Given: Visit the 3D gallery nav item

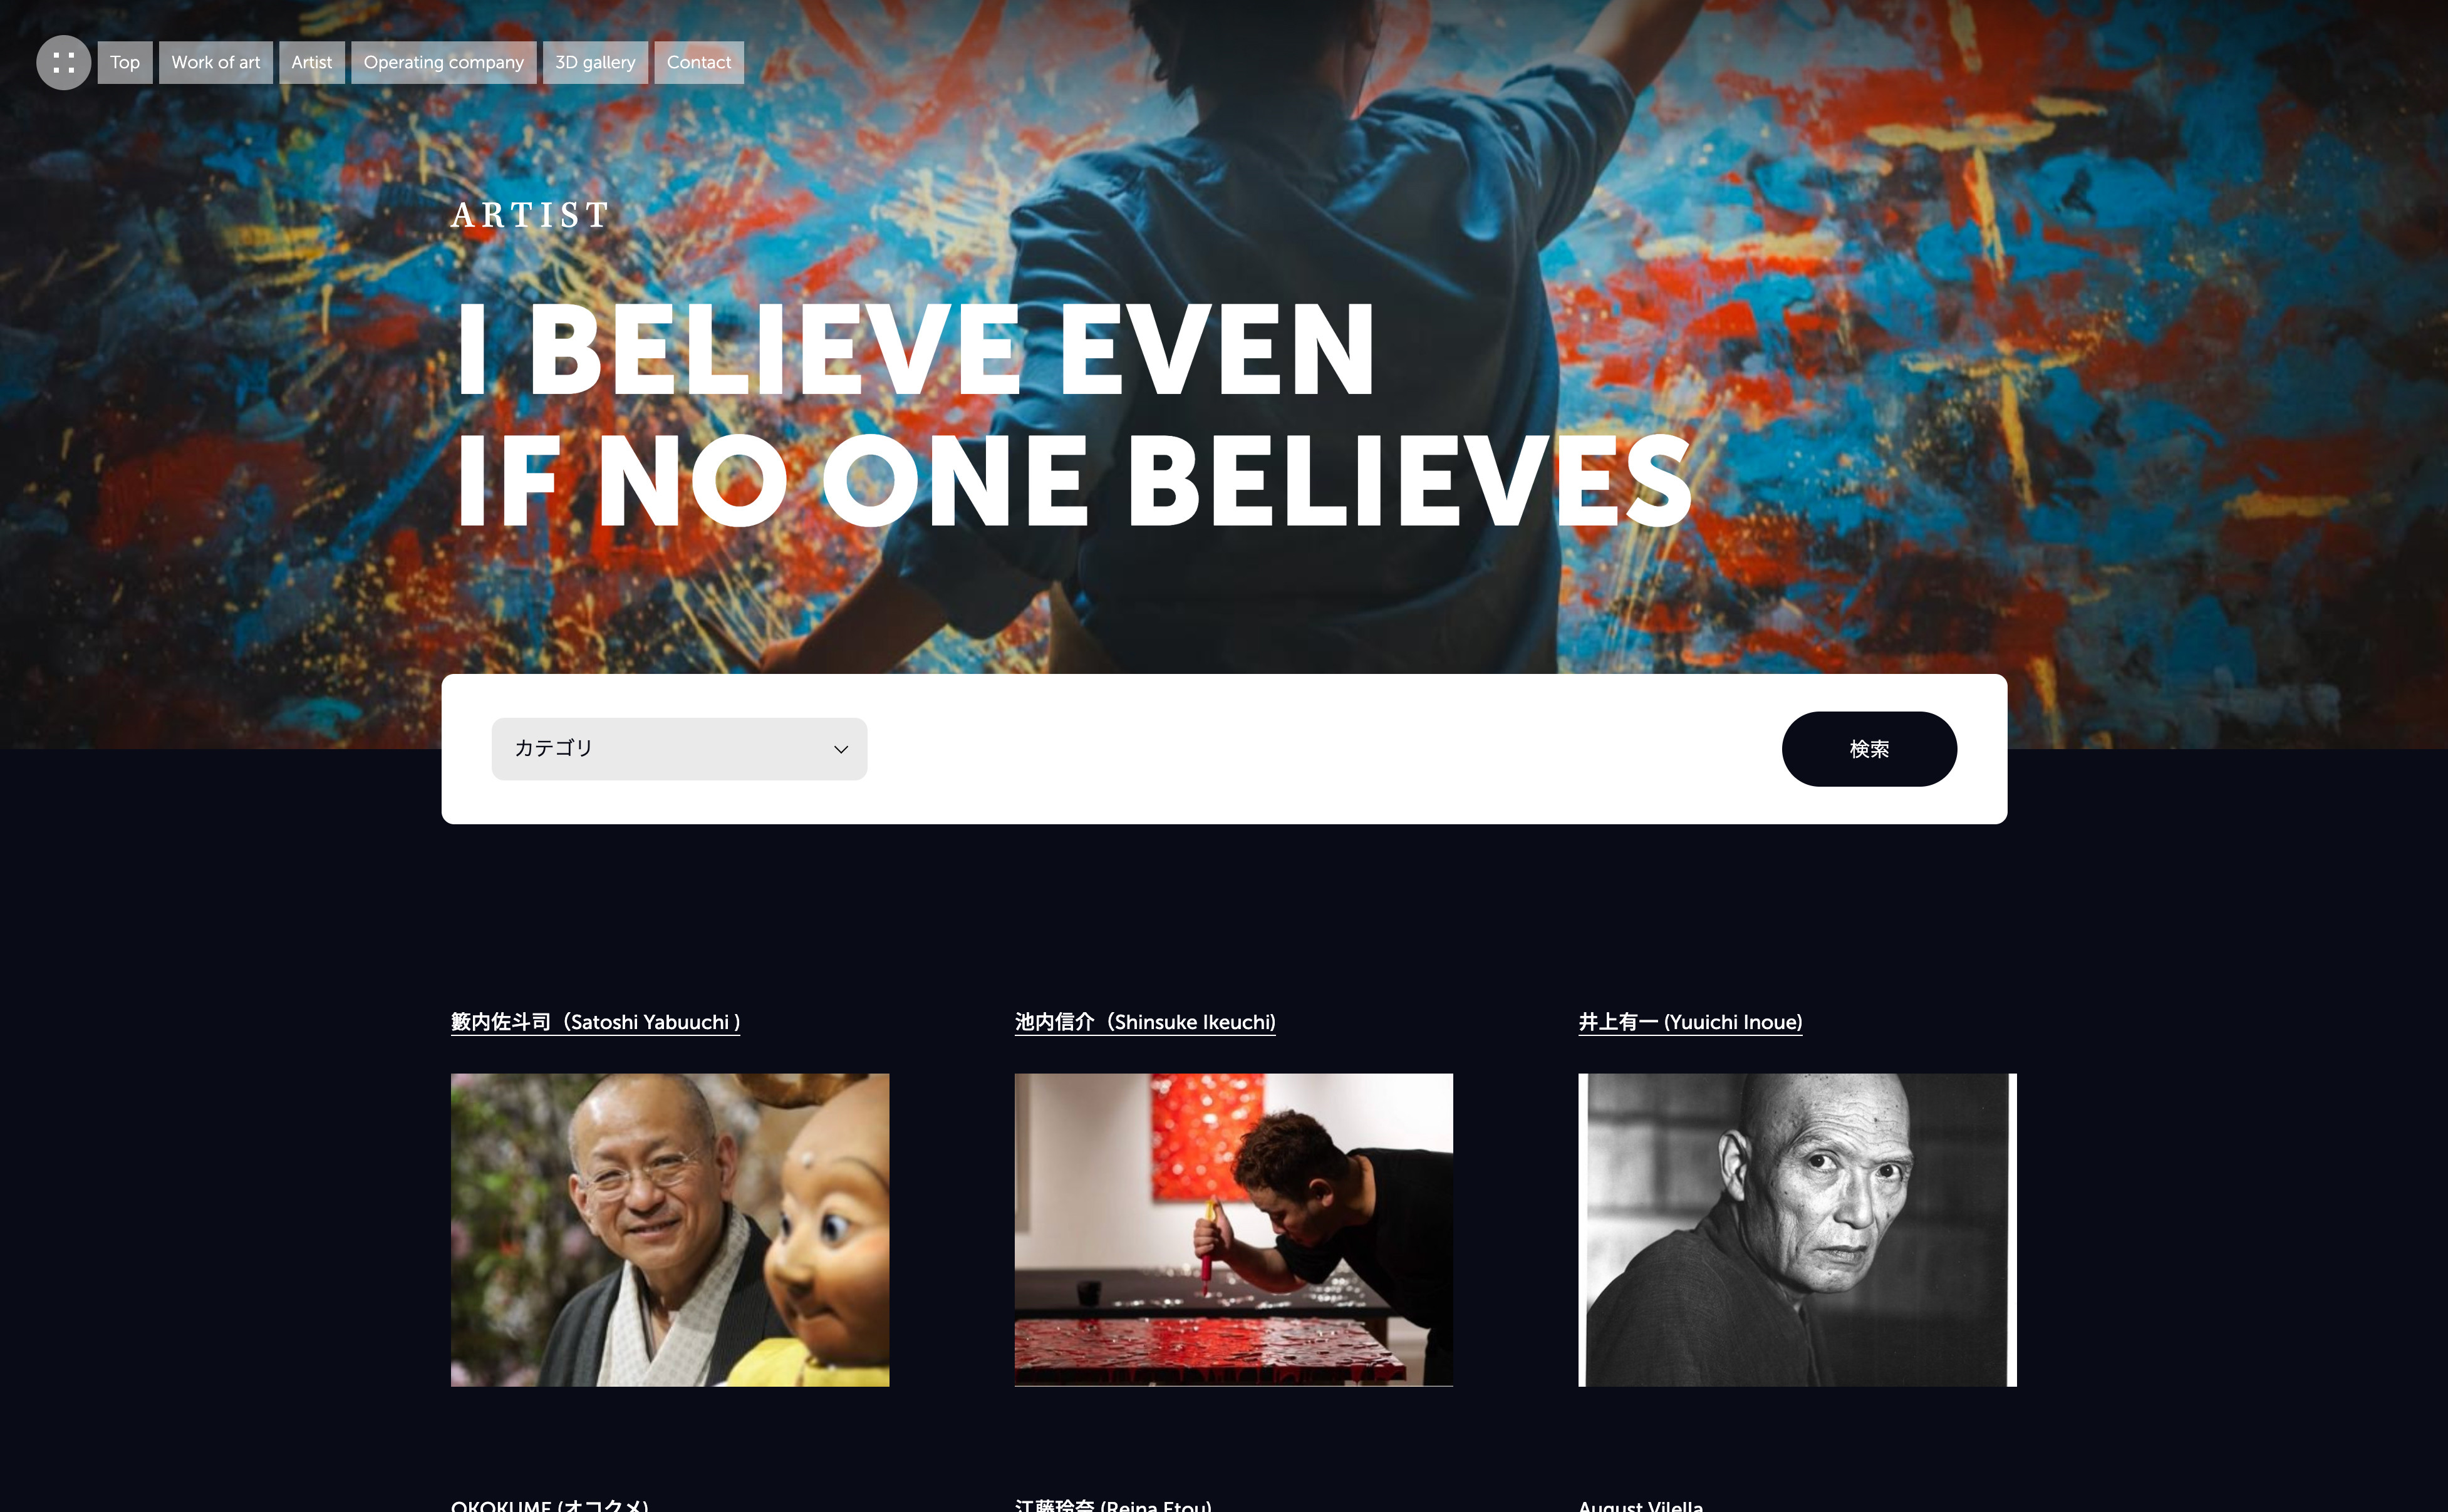Looking at the screenshot, I should [x=595, y=62].
